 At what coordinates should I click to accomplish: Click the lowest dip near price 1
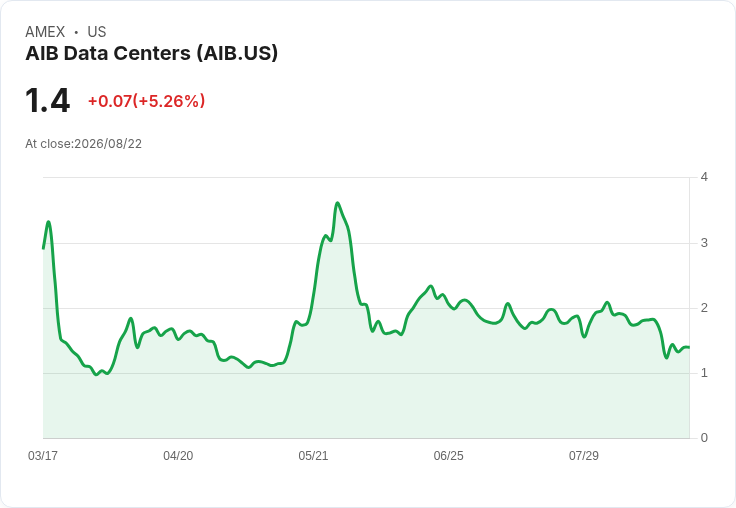pos(97,375)
